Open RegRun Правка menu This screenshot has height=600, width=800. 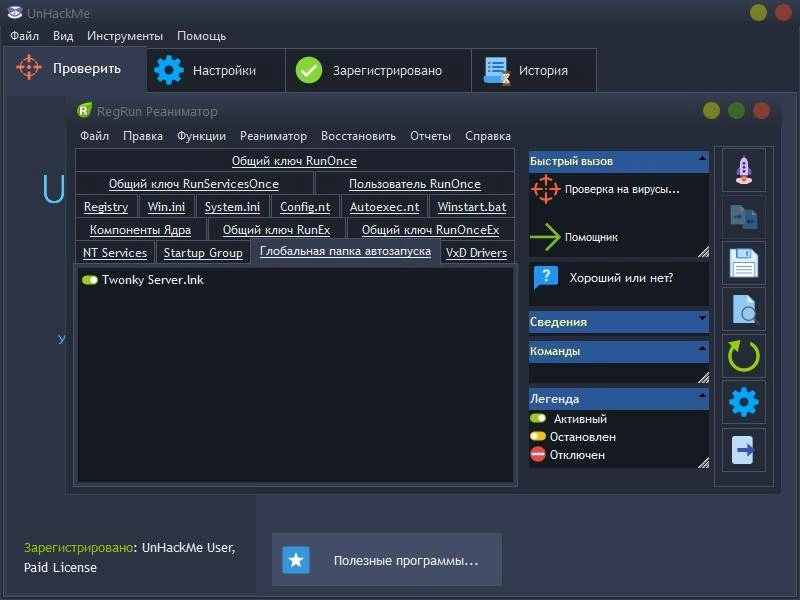click(143, 136)
